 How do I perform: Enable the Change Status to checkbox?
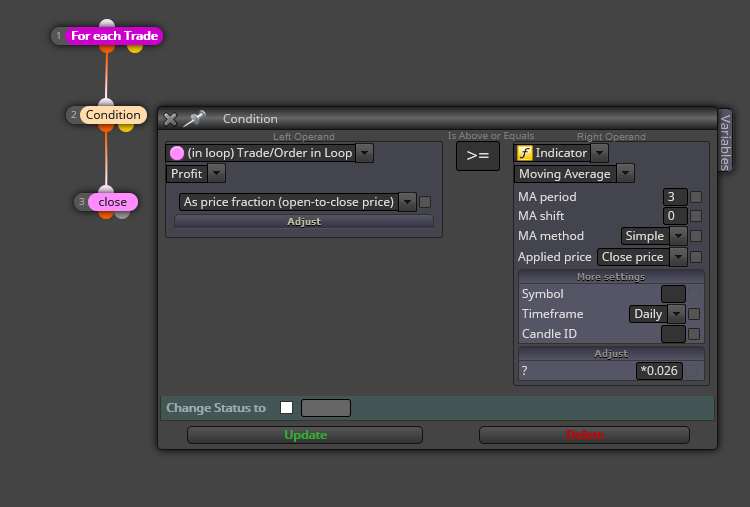[x=287, y=408]
